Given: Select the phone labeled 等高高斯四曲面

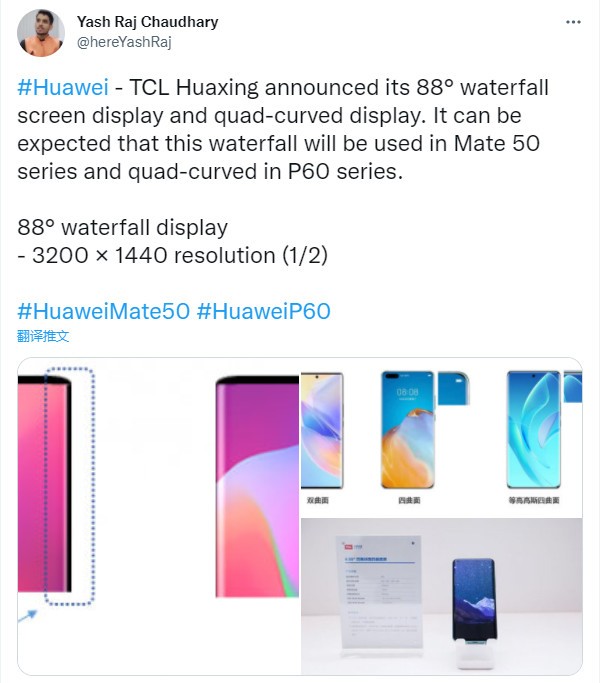Looking at the screenshot, I should pyautogui.click(x=533, y=430).
